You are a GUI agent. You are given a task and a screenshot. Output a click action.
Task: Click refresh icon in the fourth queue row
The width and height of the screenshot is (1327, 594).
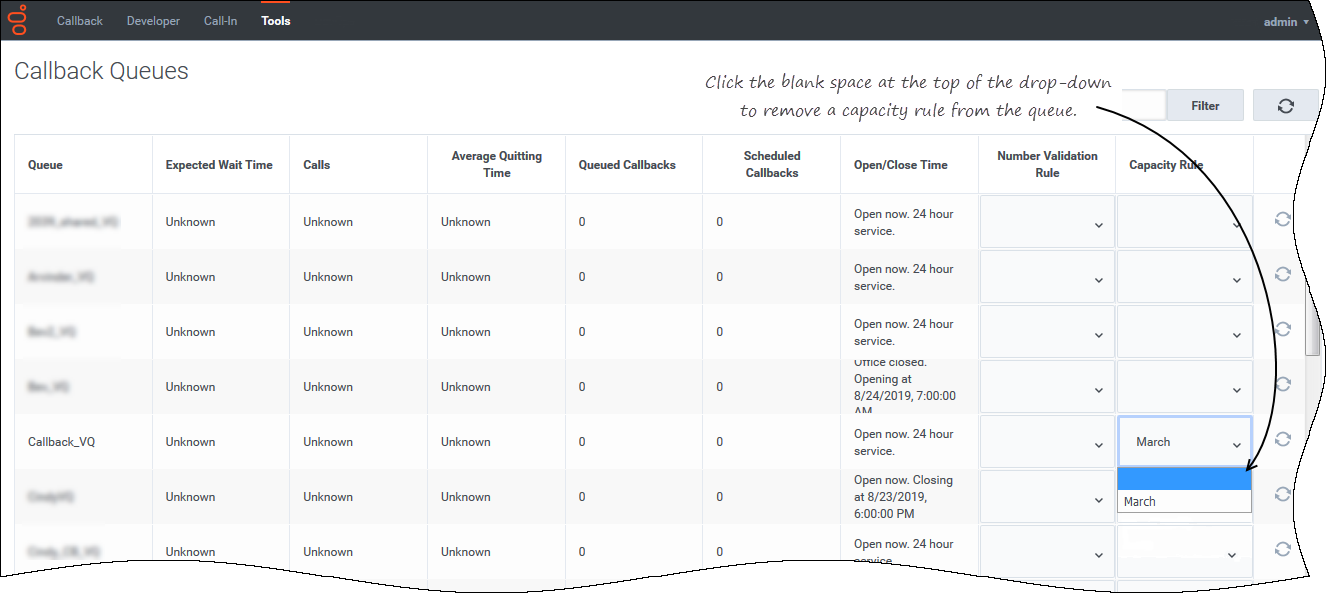click(x=1283, y=385)
